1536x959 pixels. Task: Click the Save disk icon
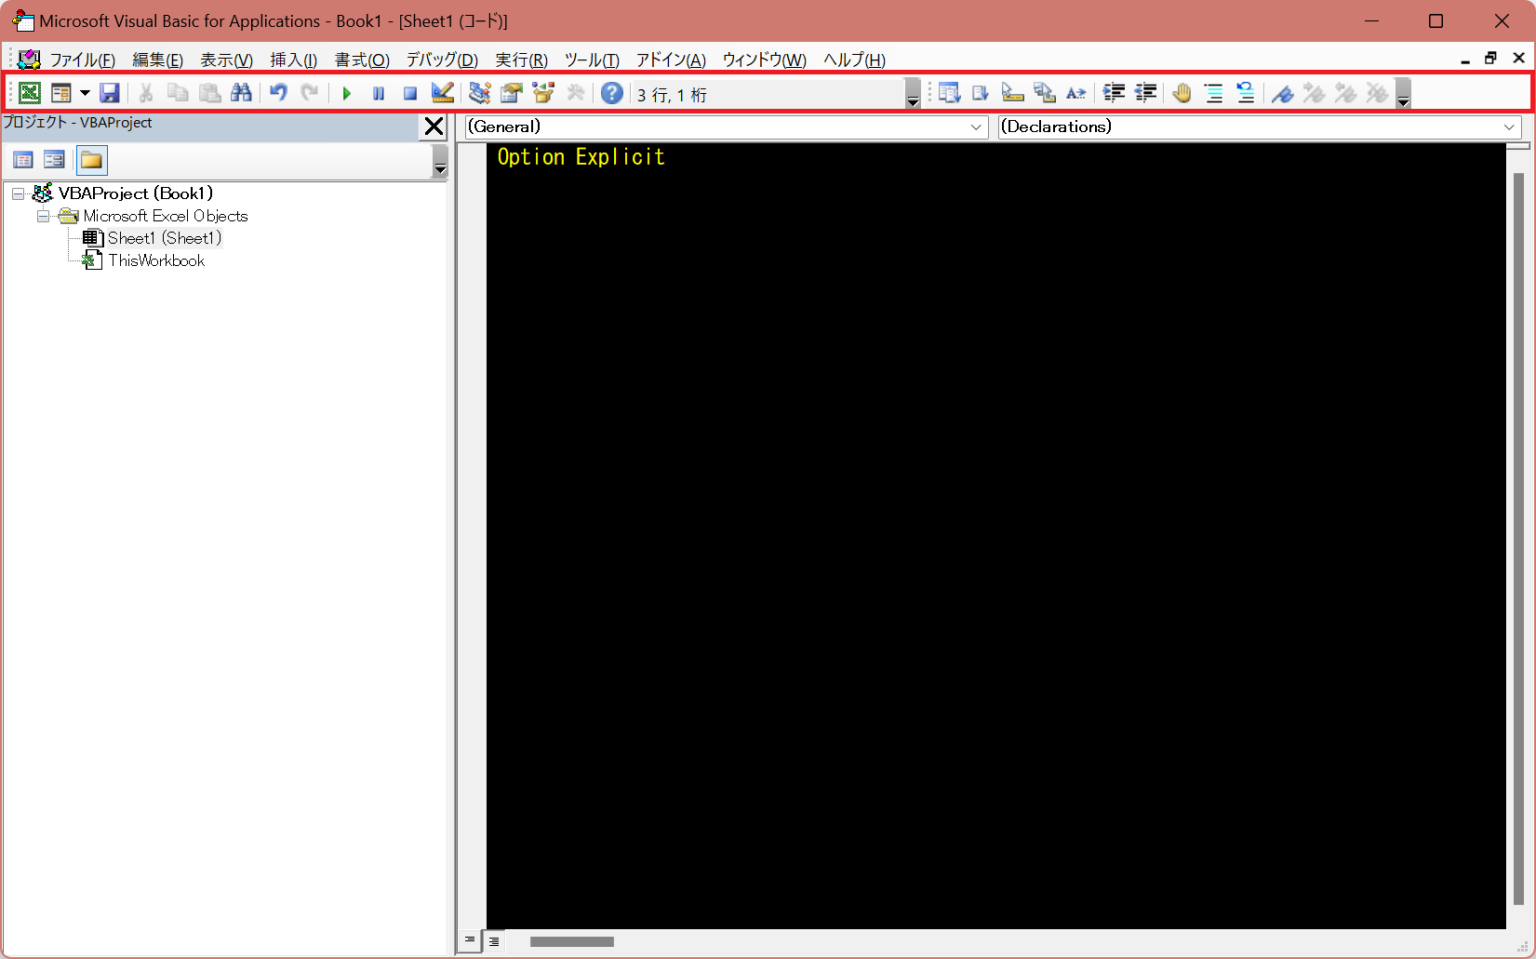[x=110, y=92]
